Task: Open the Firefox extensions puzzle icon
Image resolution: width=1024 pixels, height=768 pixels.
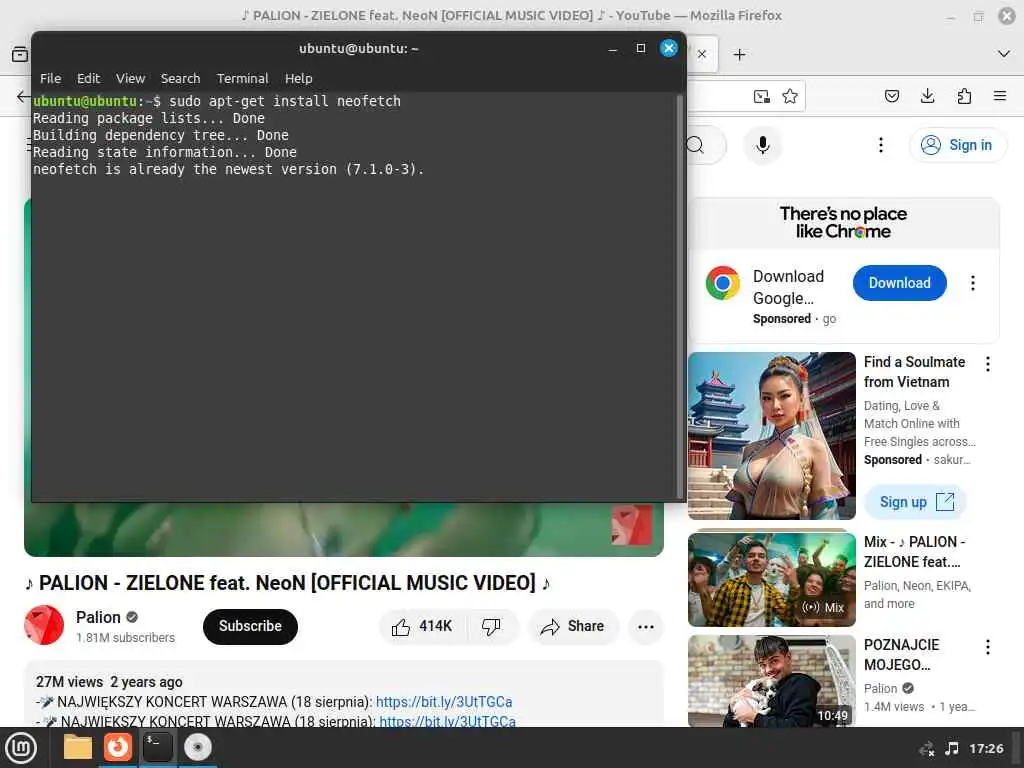Action: (964, 97)
